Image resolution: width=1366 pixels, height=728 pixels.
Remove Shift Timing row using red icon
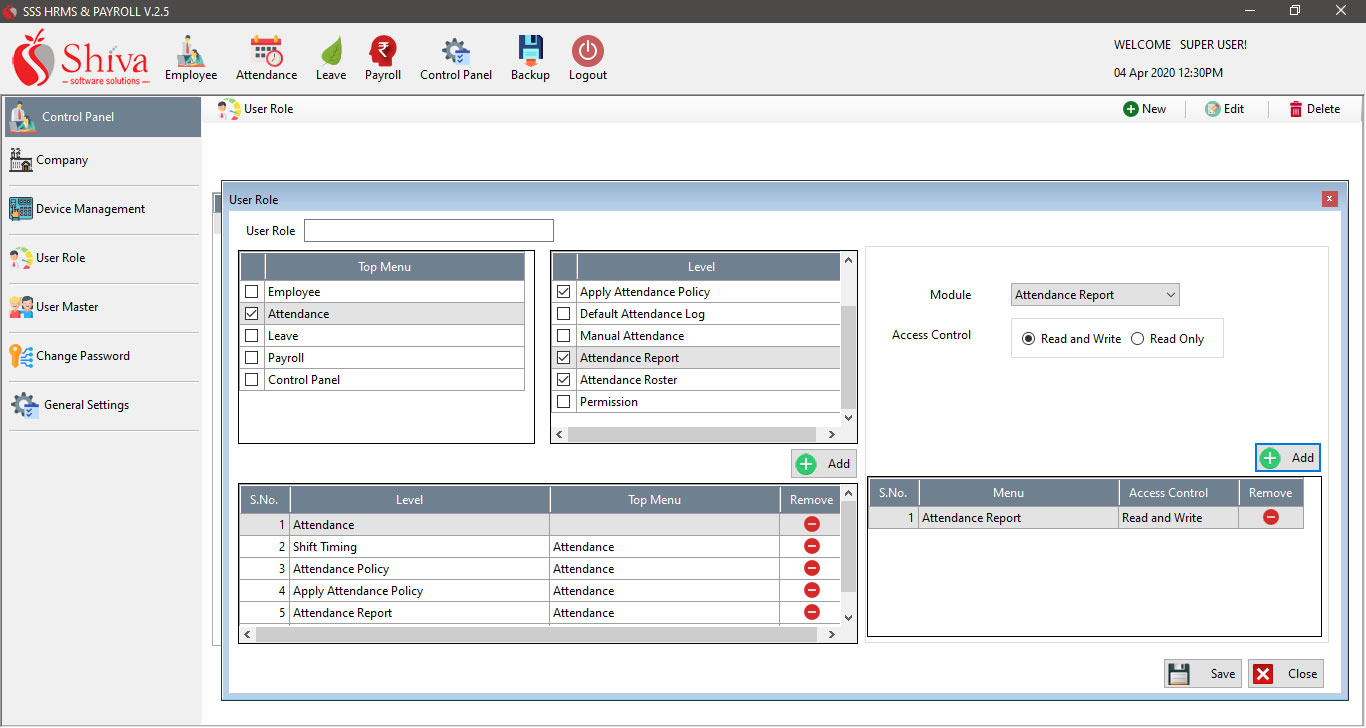tap(812, 546)
